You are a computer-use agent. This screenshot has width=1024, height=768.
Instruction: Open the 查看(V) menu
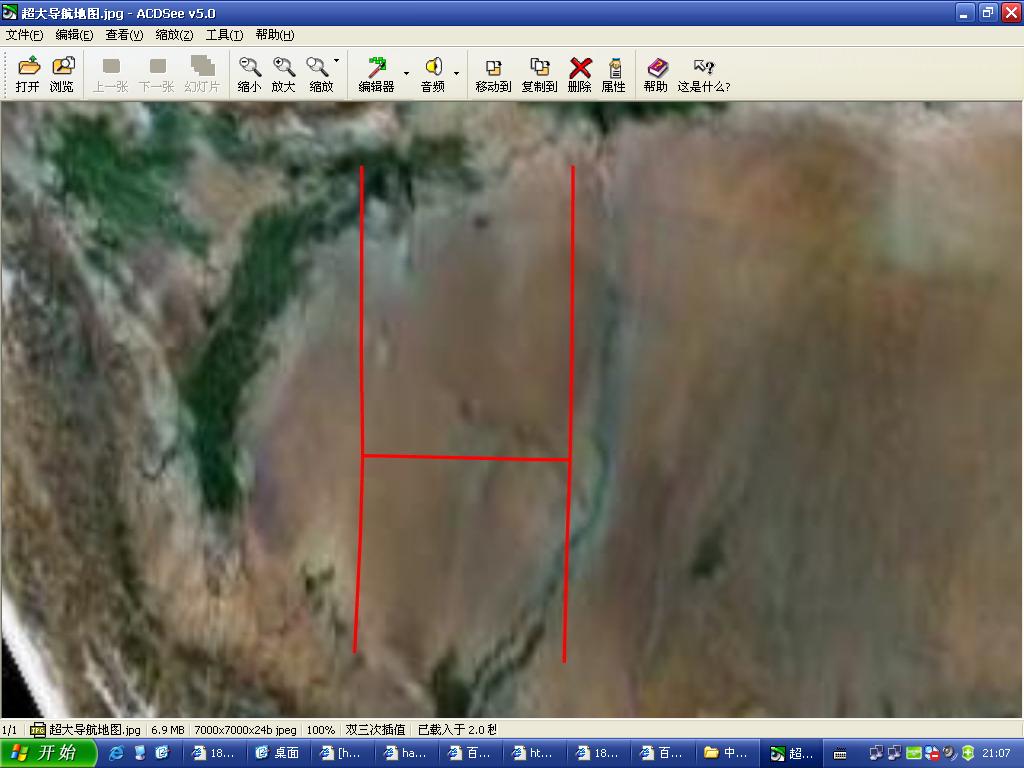(x=124, y=35)
